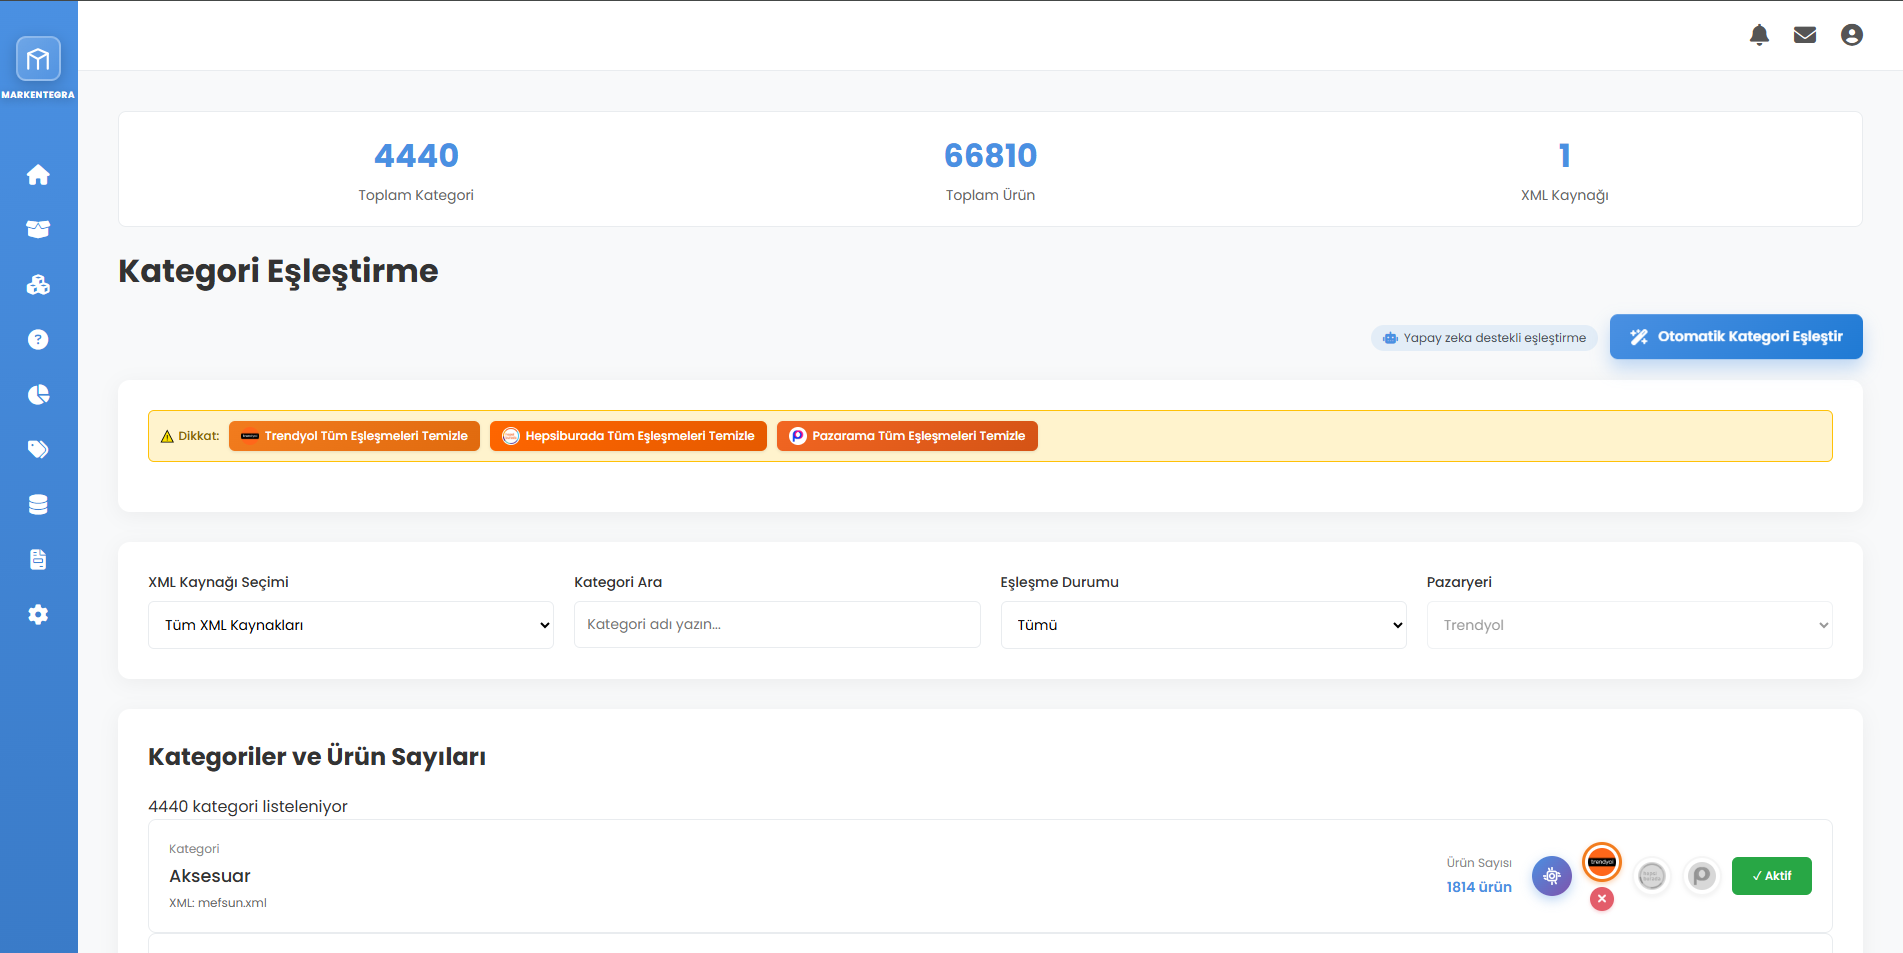
Task: Open the Eşleşme Durumu dropdown
Action: click(x=1203, y=625)
